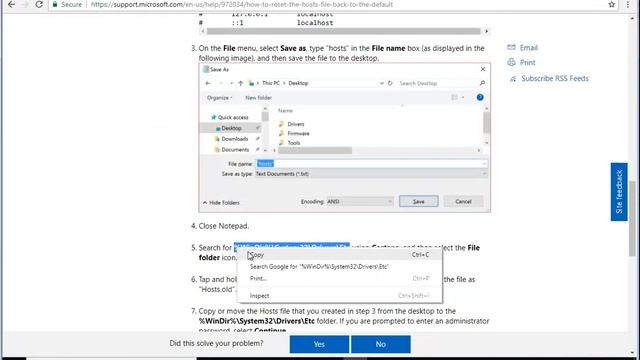Click the Email link in sidebar
The height and width of the screenshot is (360, 640).
click(529, 48)
